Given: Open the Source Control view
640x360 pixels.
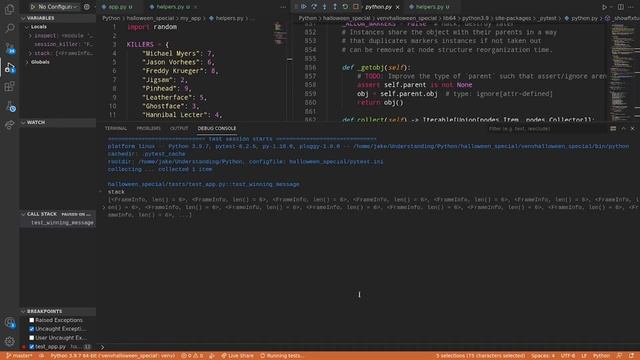Looking at the screenshot, I should pos(9,48).
